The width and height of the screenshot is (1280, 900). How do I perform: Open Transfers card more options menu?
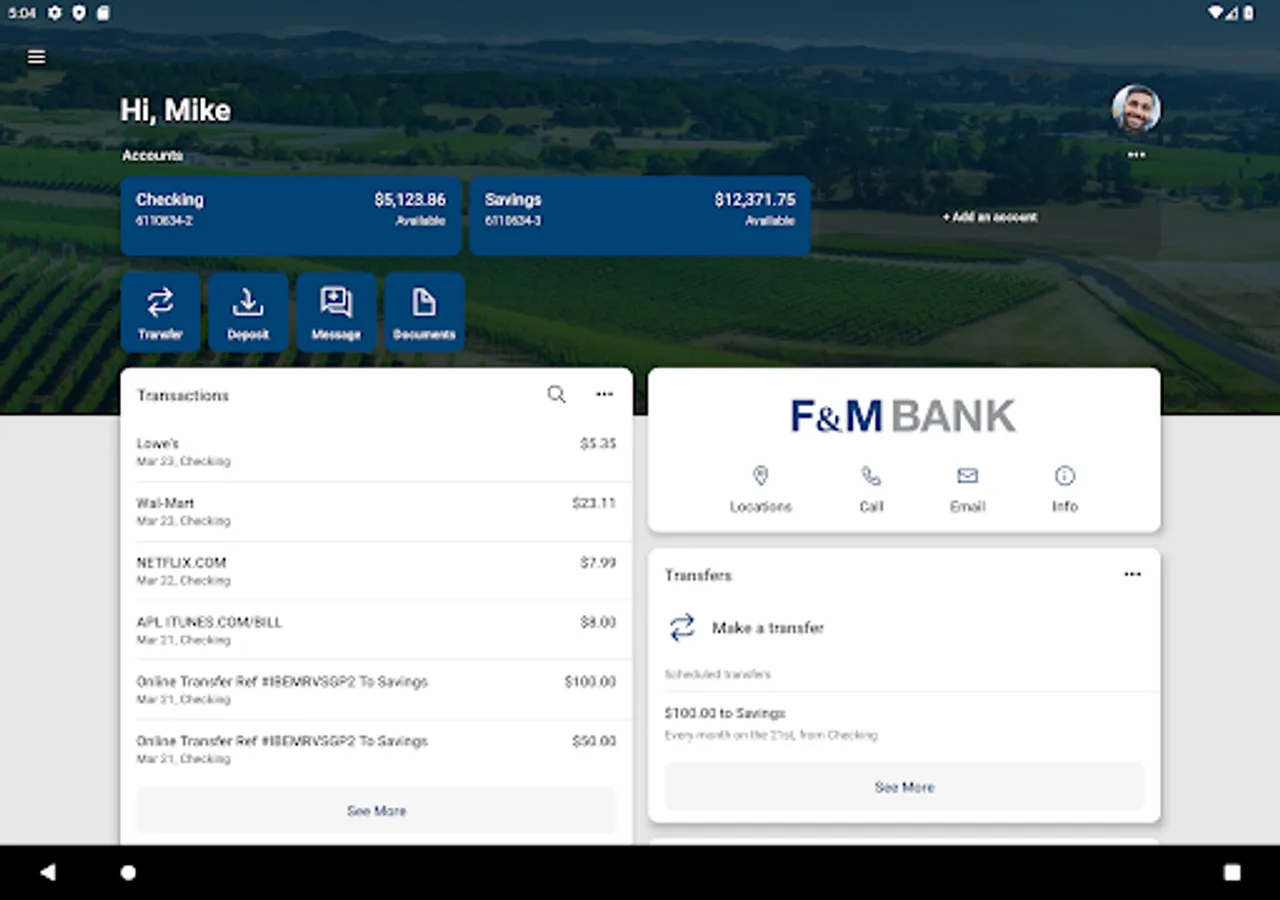point(1132,575)
